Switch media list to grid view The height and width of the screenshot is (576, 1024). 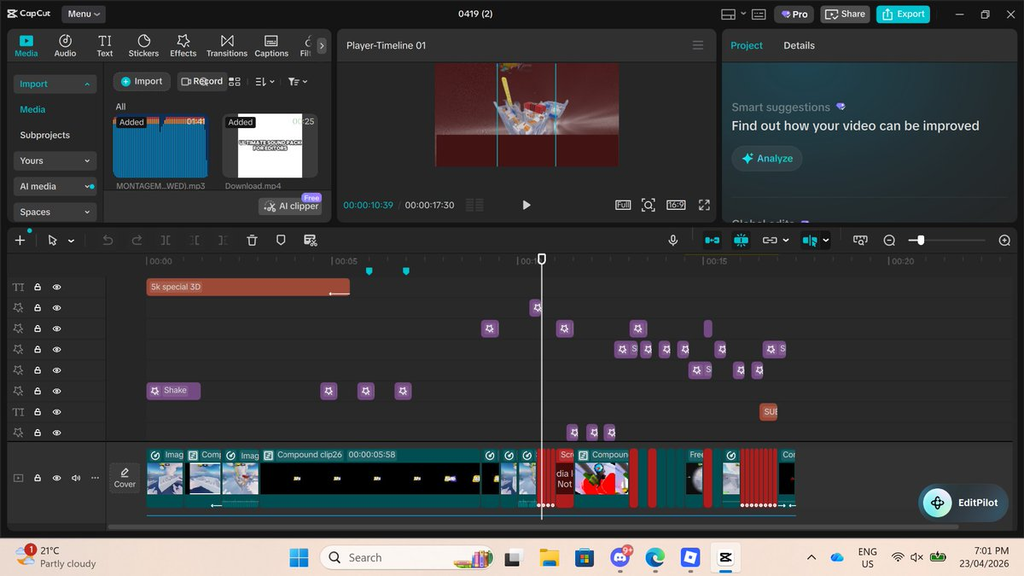pos(235,82)
